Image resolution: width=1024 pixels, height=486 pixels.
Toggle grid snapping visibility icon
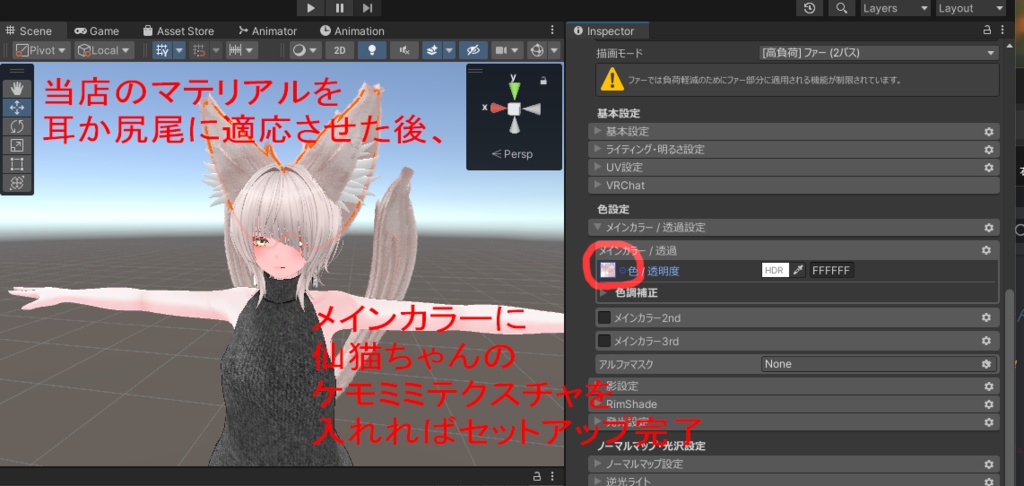[x=162, y=50]
